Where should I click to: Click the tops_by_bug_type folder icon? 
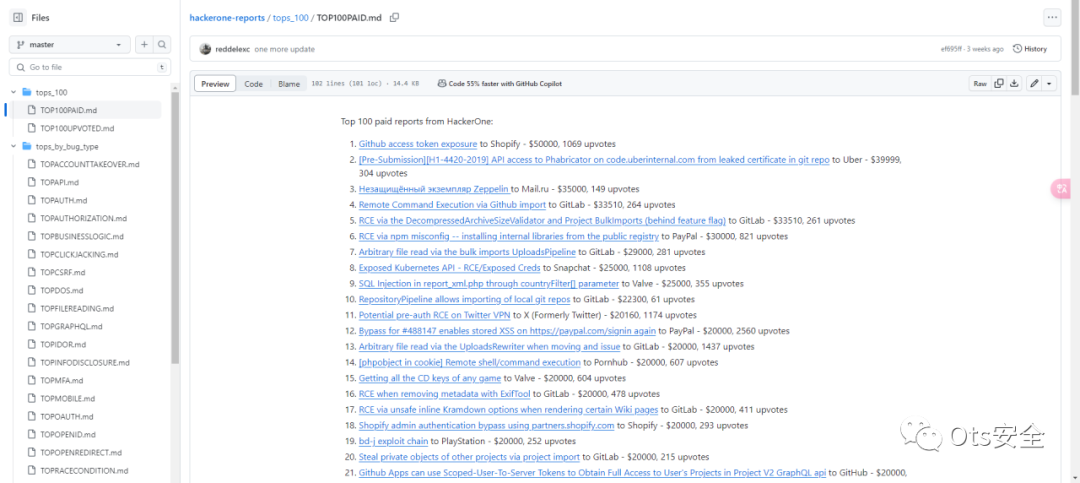click(27, 146)
